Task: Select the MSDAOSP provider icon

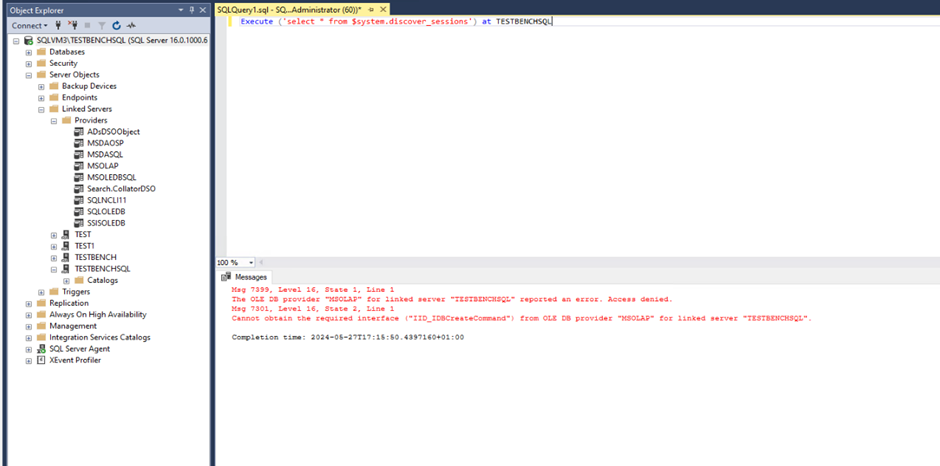Action: [79, 143]
